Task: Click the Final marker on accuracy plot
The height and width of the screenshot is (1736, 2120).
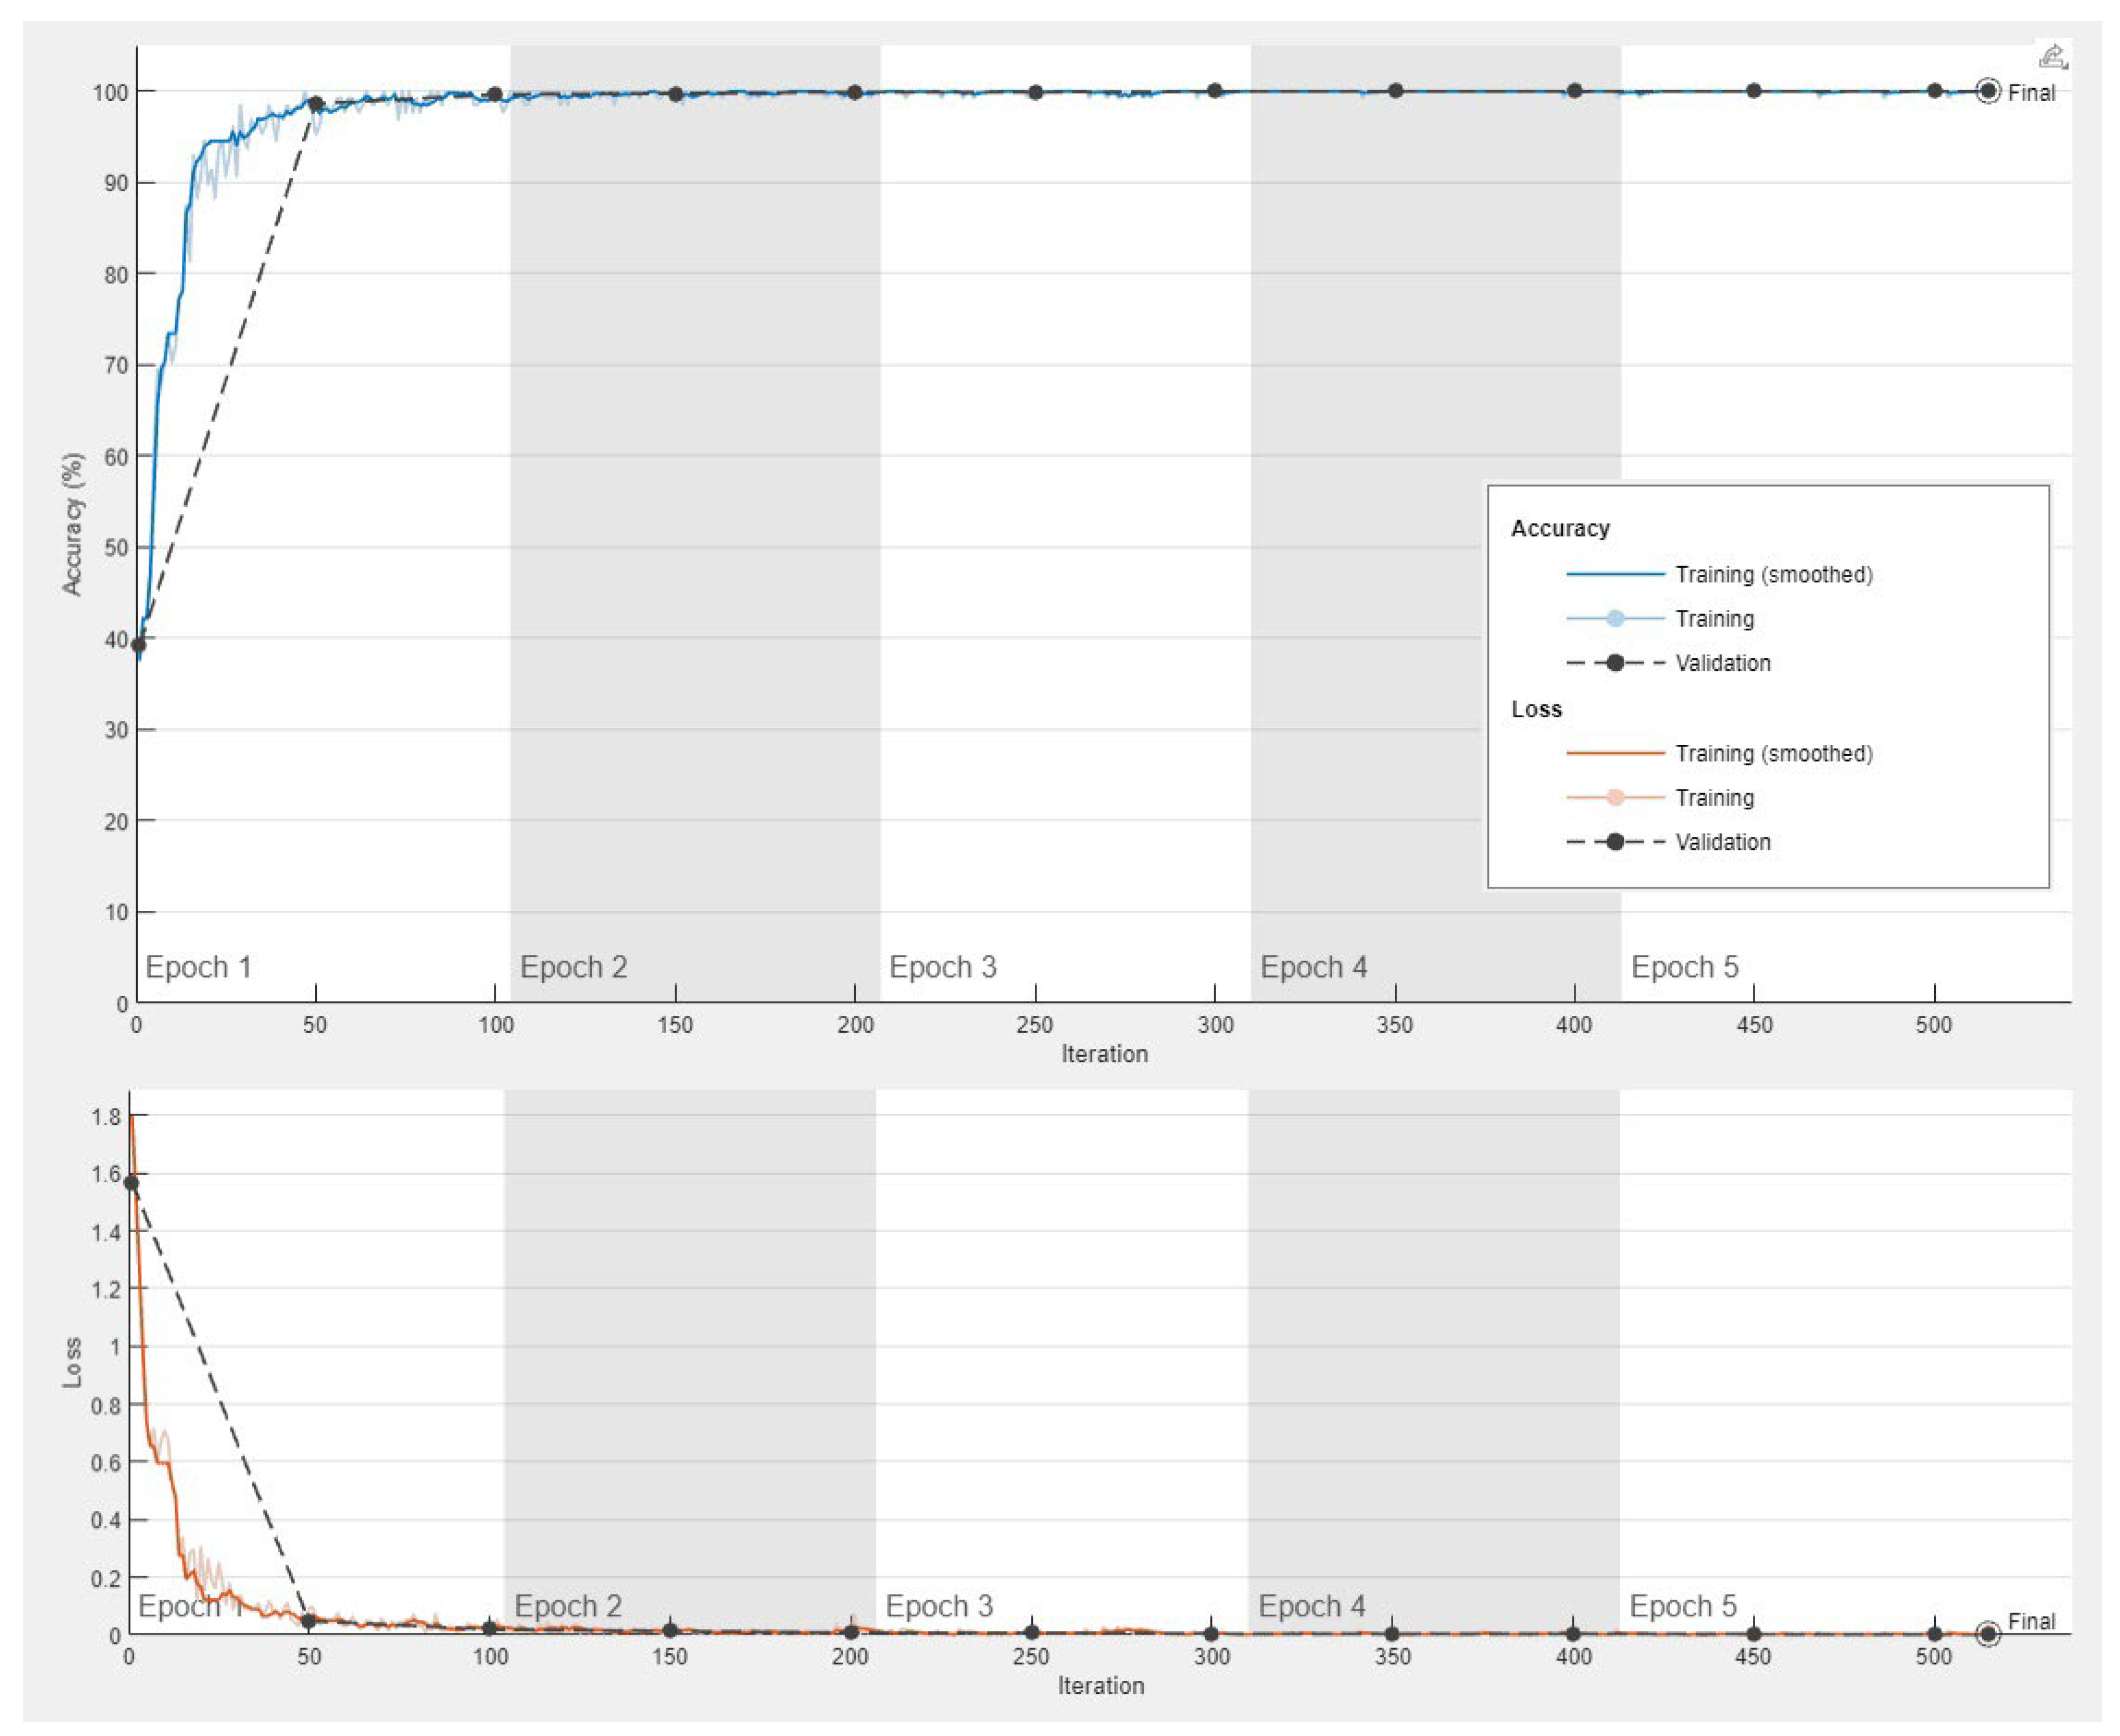Action: coord(1988,91)
